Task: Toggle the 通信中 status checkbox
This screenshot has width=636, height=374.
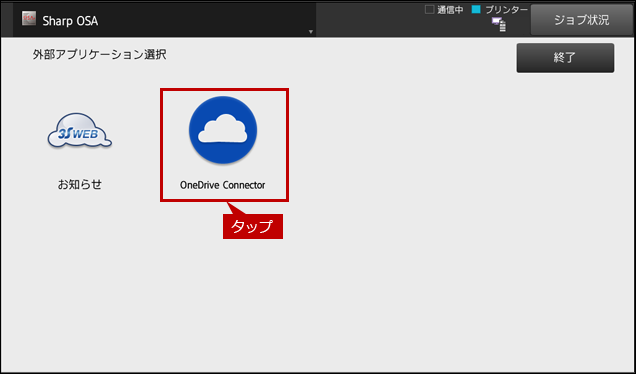Action: [429, 9]
